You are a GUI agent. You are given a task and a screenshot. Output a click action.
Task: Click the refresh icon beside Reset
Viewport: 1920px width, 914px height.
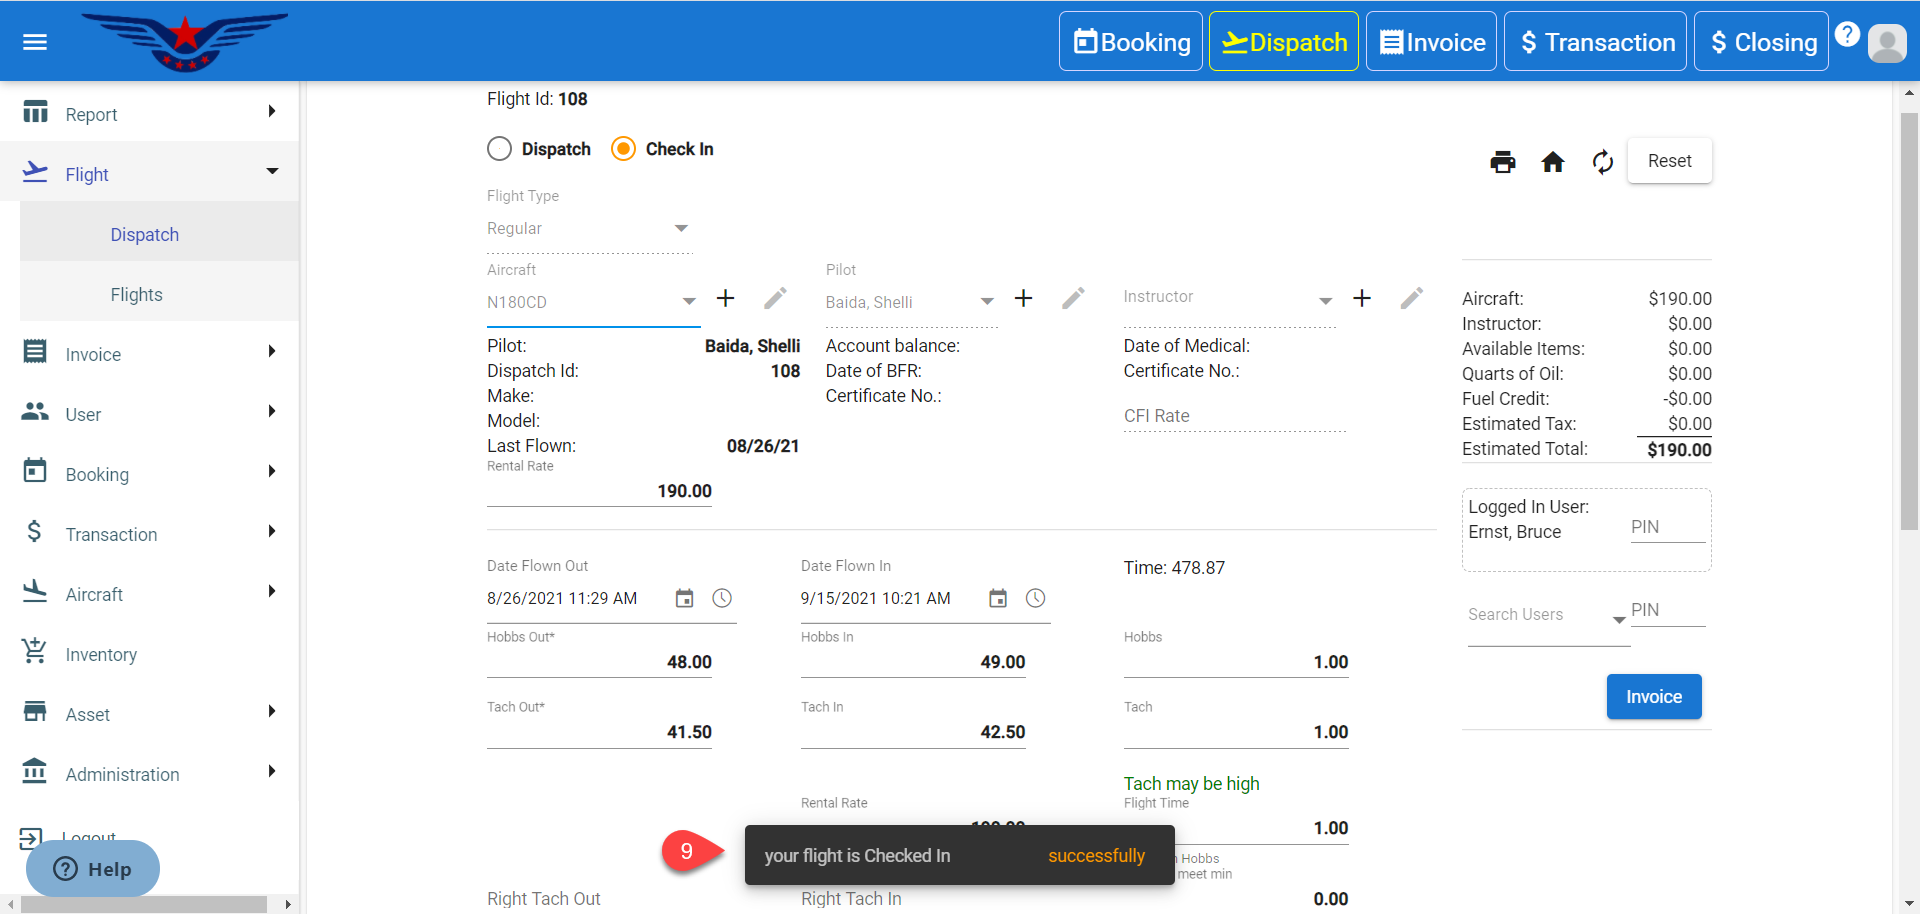click(1602, 162)
